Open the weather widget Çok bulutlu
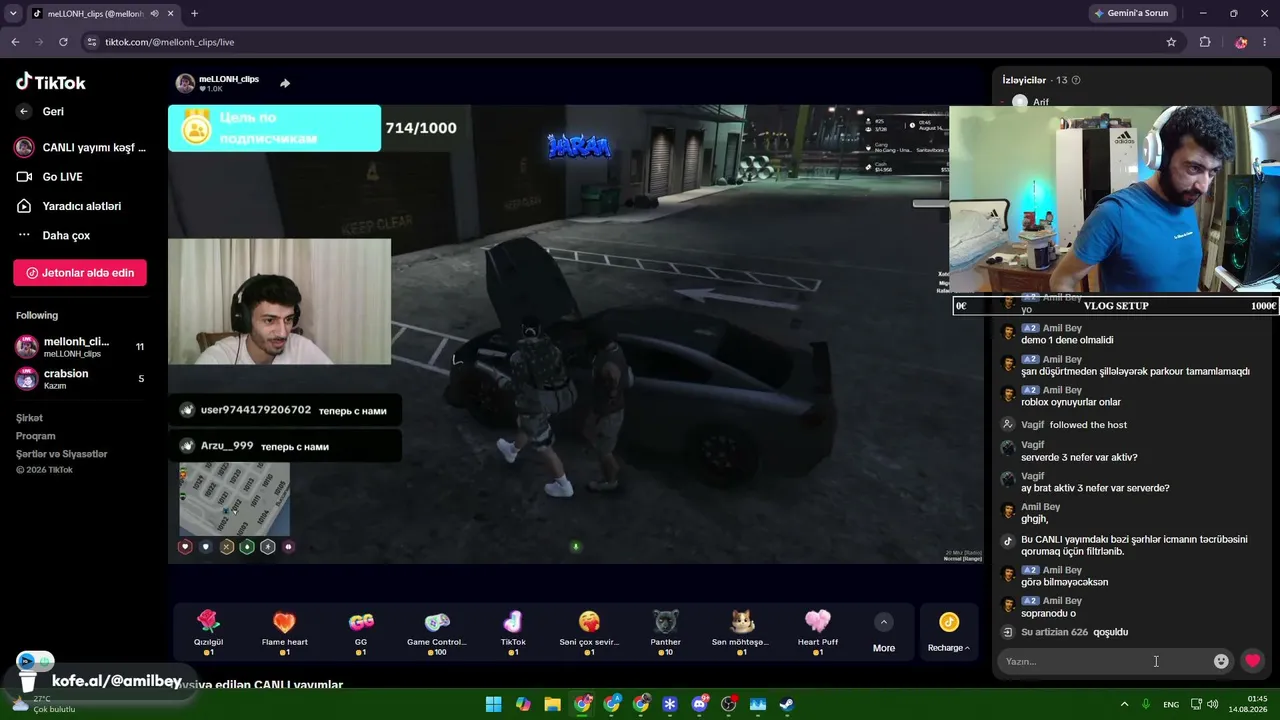Screen dimensions: 1280x720 pos(45,704)
